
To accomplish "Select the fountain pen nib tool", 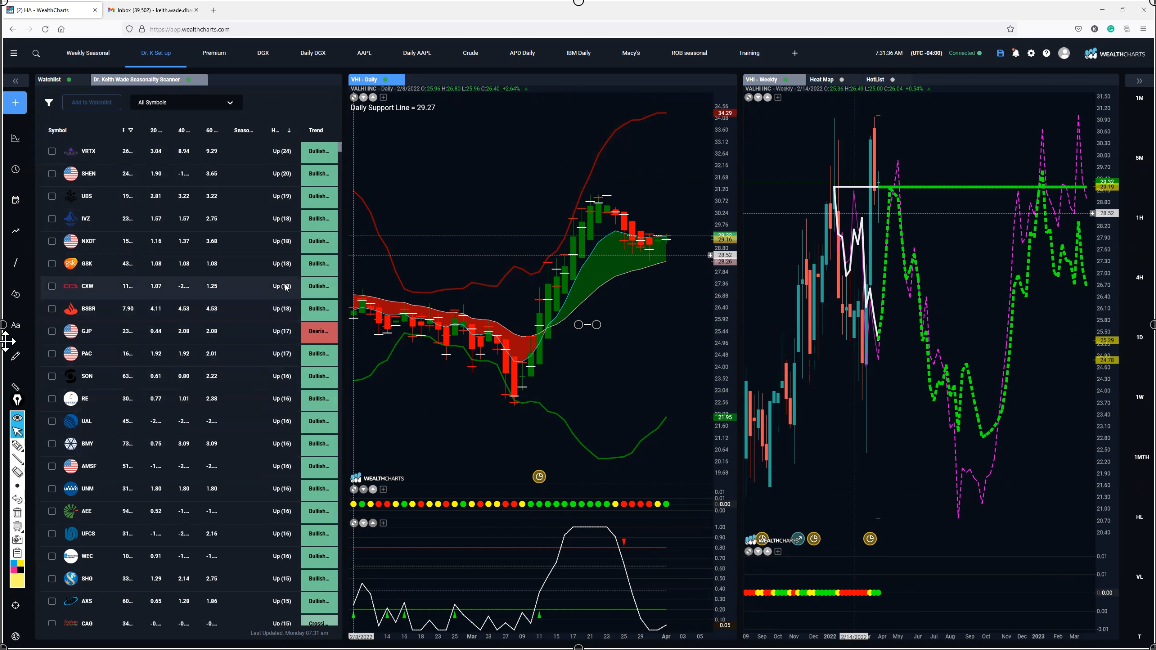I will 17,399.
